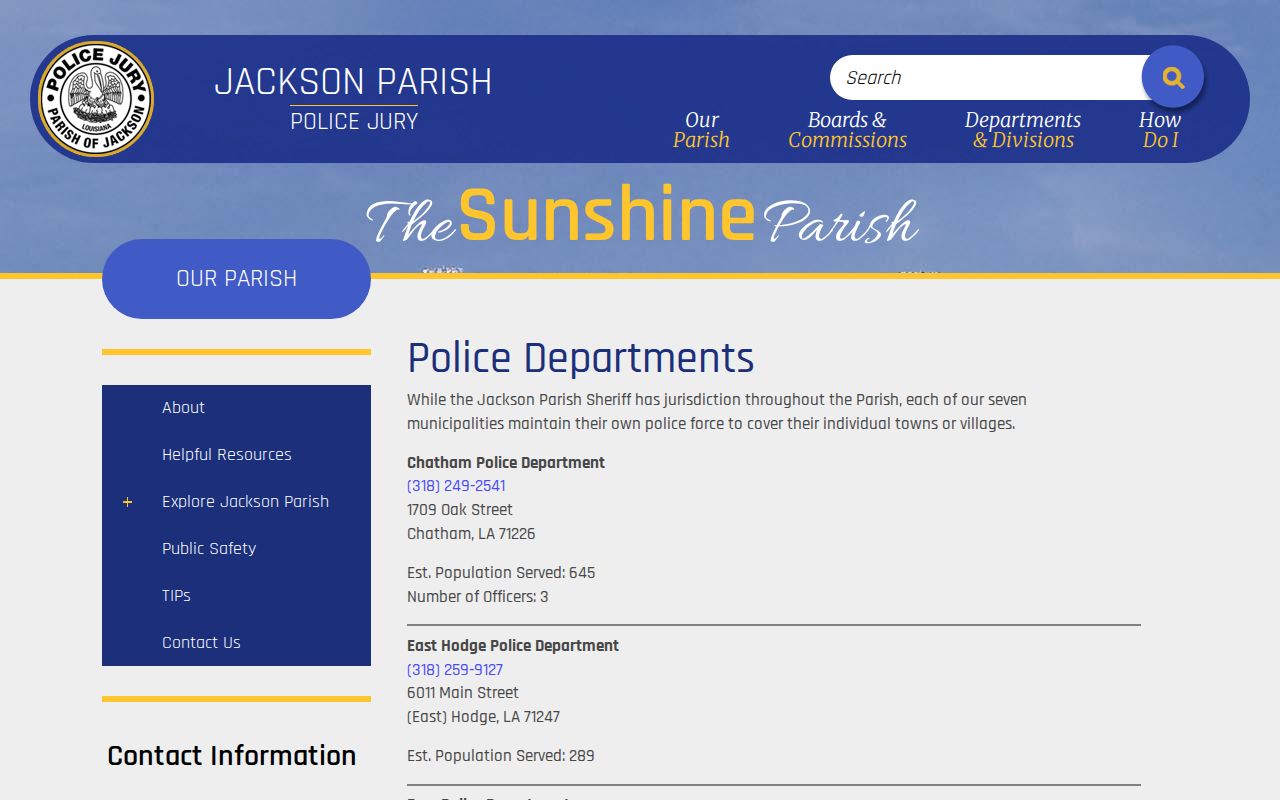Click the Police Jury seal logo
Screen dimensions: 1280x800
click(96, 99)
